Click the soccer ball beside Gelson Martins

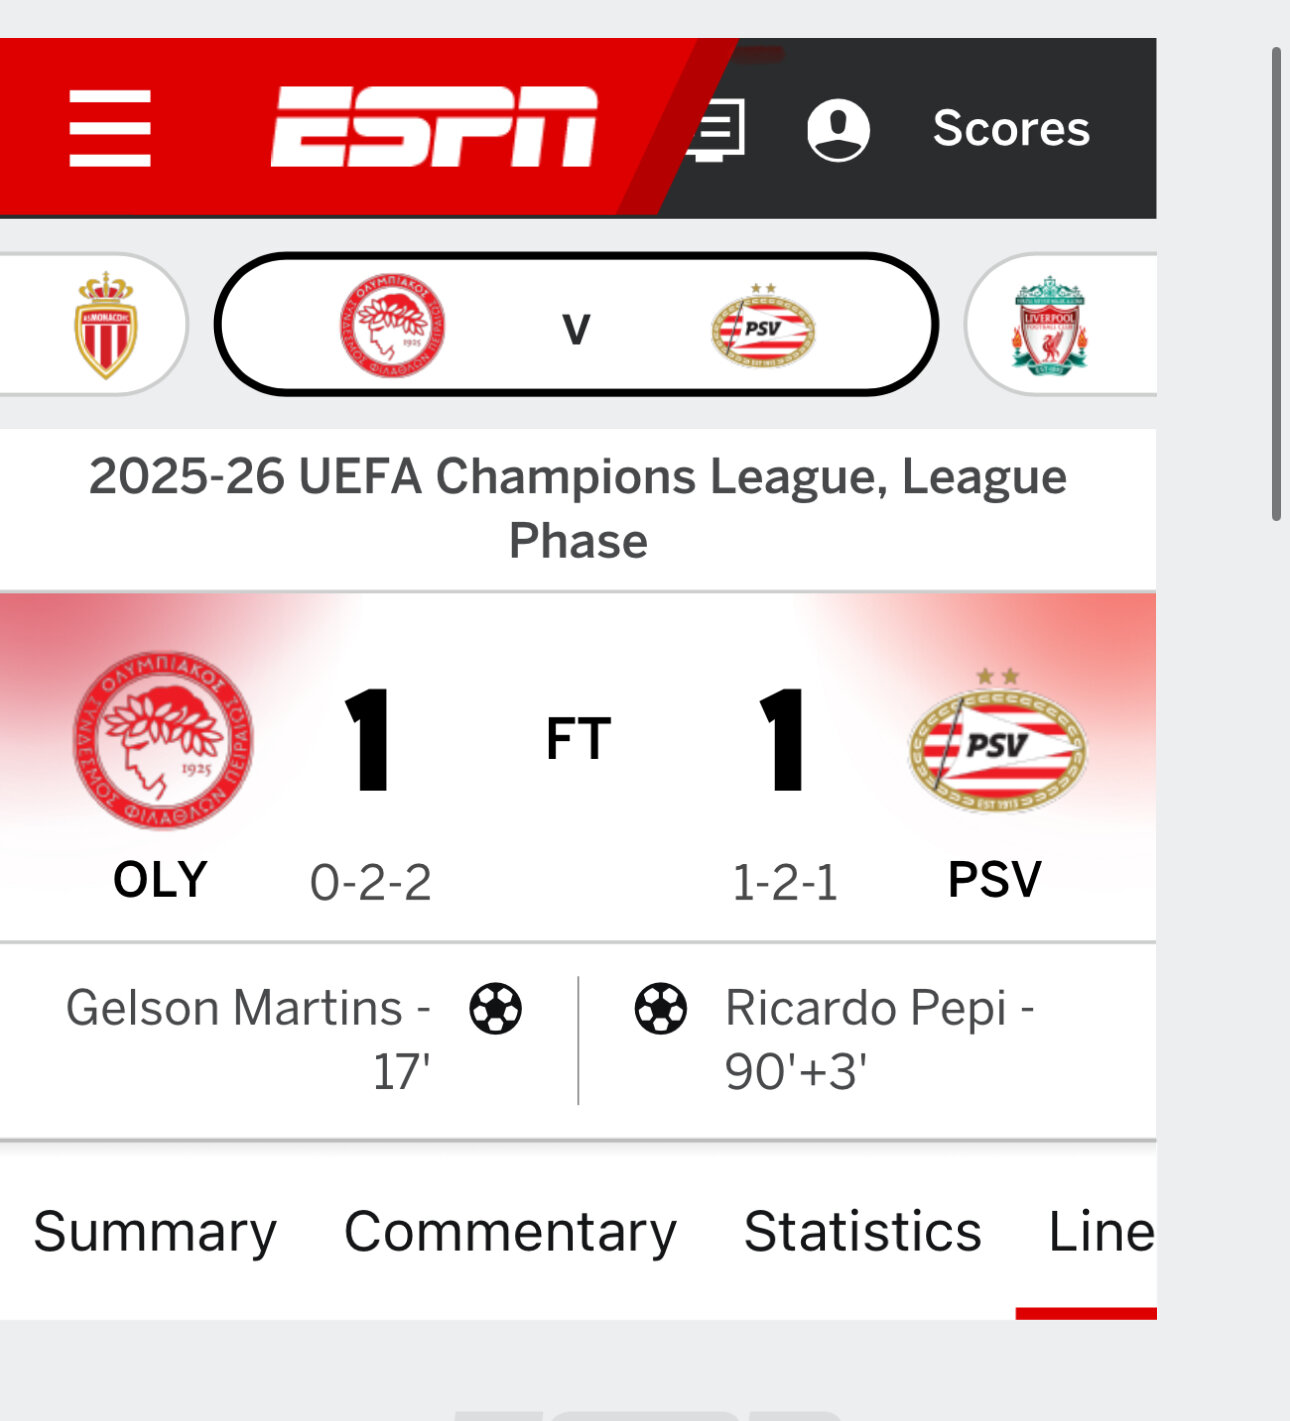(496, 1008)
